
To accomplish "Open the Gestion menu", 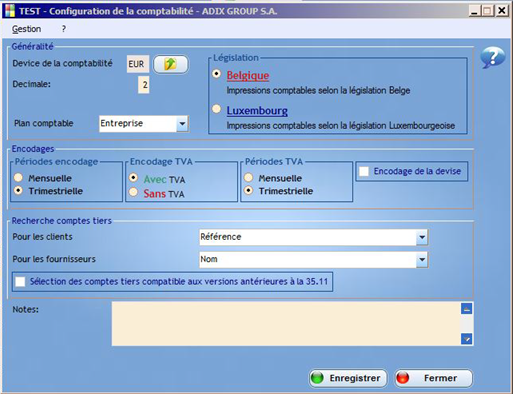I will 26,29.
